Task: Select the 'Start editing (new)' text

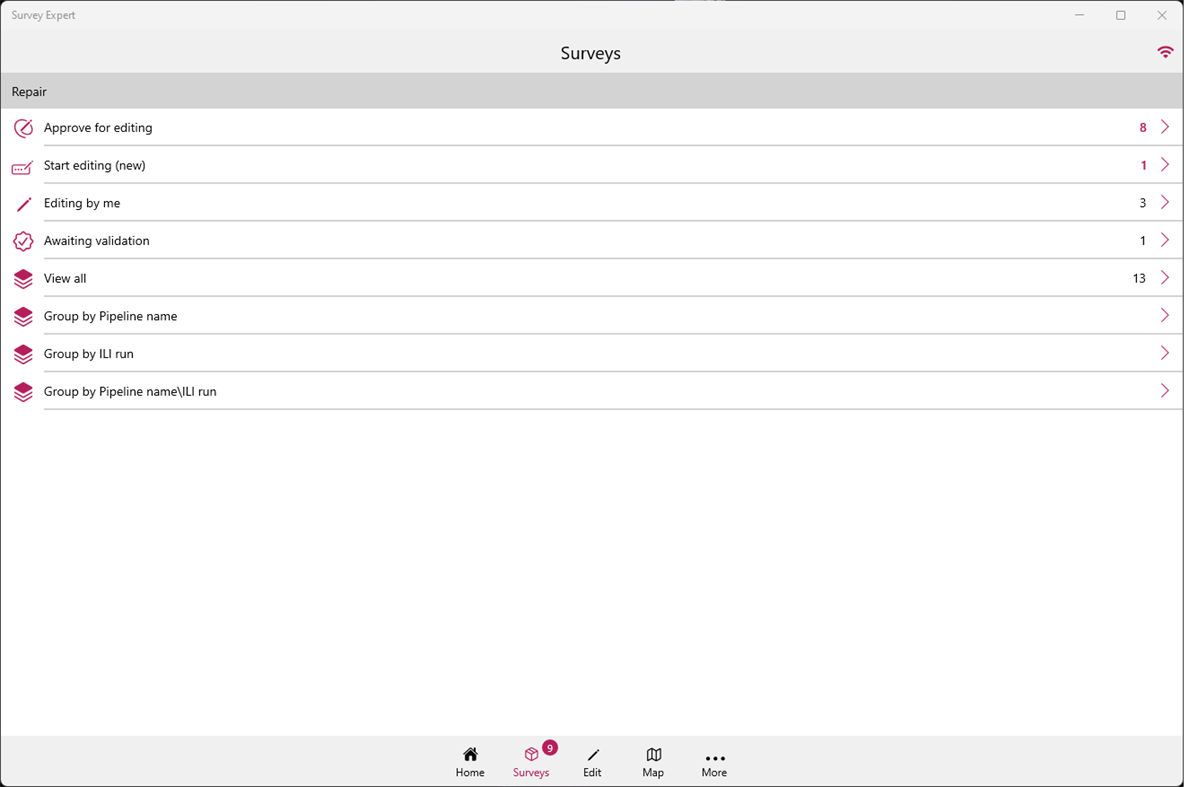Action: [x=94, y=165]
